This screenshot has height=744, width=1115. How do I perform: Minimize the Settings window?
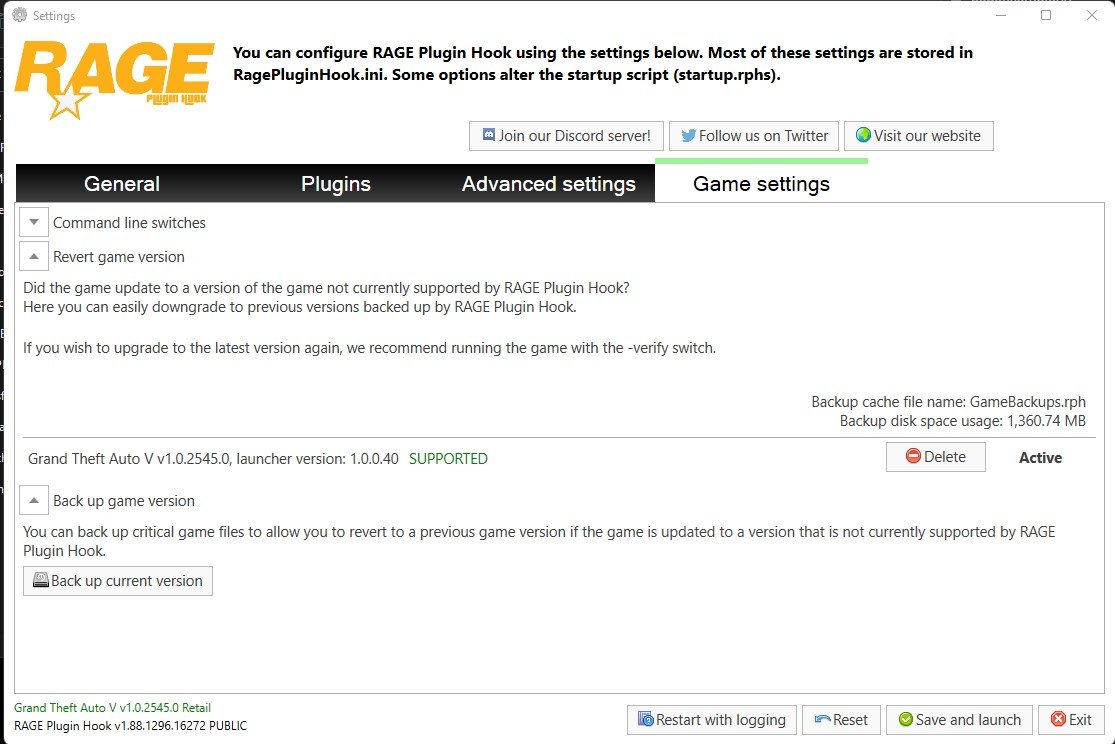(x=1001, y=15)
